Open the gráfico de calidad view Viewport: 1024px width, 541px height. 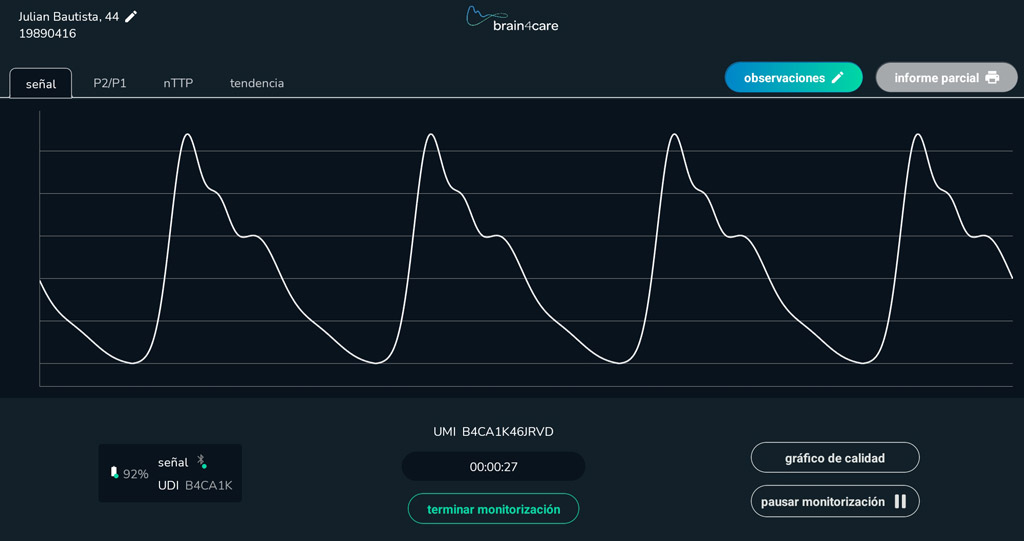click(x=835, y=458)
